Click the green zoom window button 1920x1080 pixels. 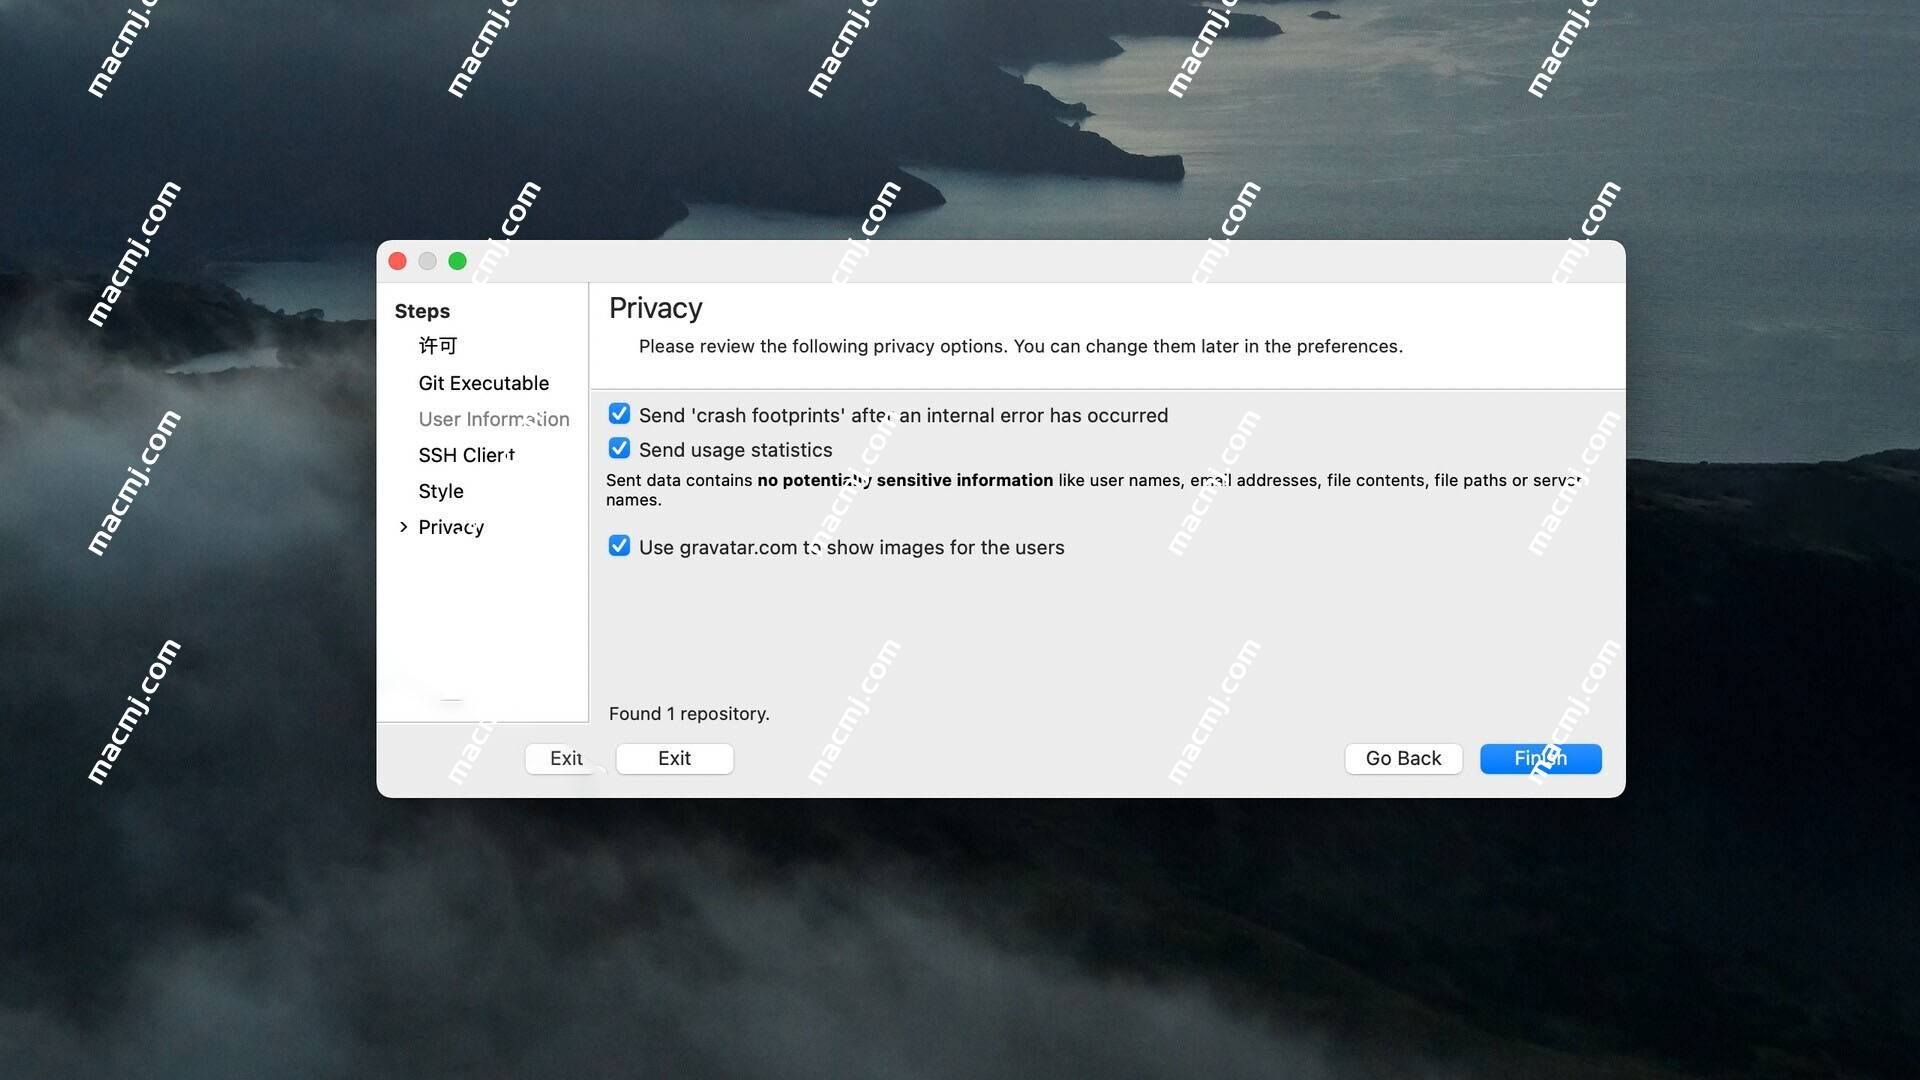tap(457, 261)
